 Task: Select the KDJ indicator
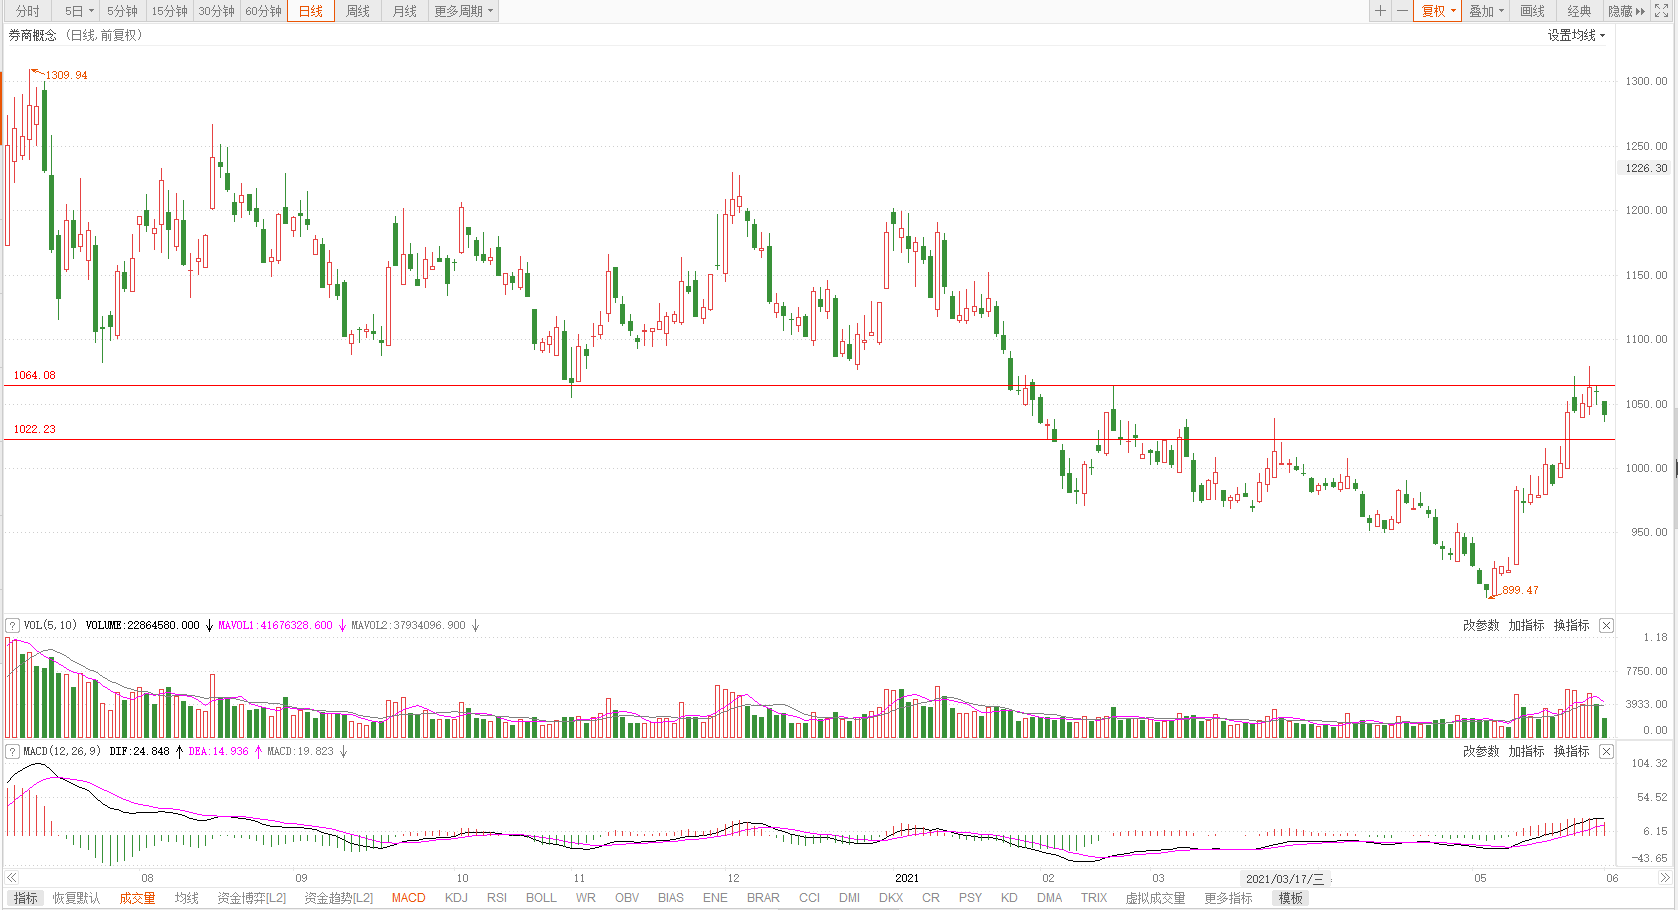[x=456, y=898]
